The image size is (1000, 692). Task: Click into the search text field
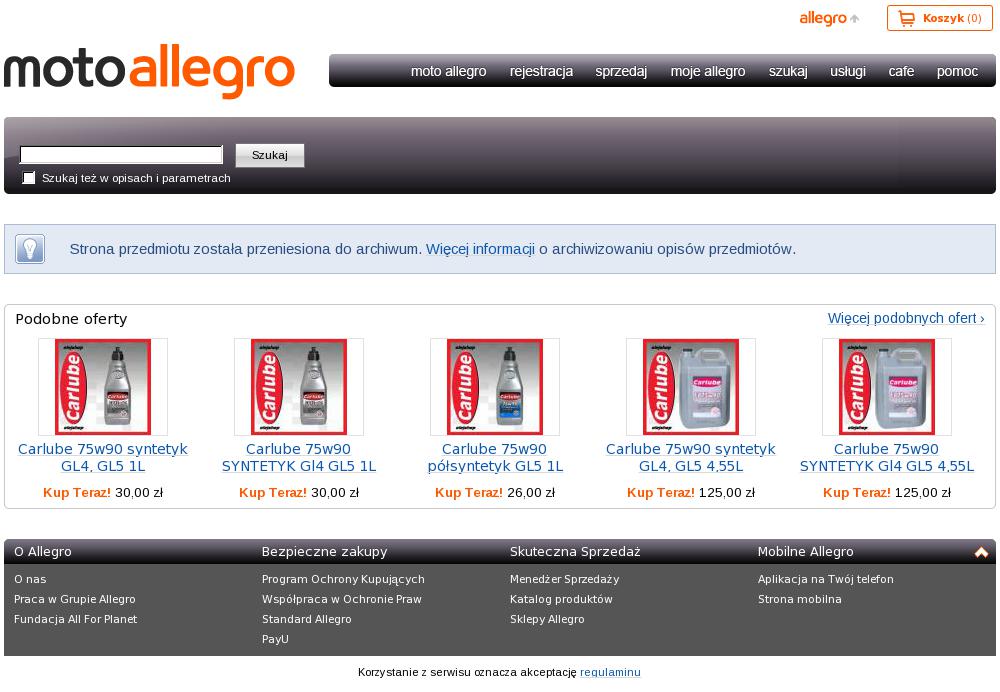tap(121, 154)
